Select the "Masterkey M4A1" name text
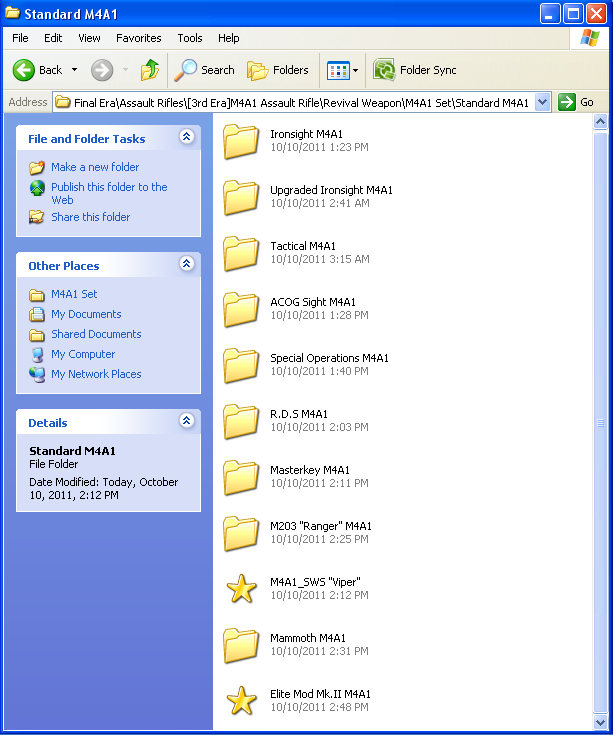The image size is (613, 735). [310, 470]
